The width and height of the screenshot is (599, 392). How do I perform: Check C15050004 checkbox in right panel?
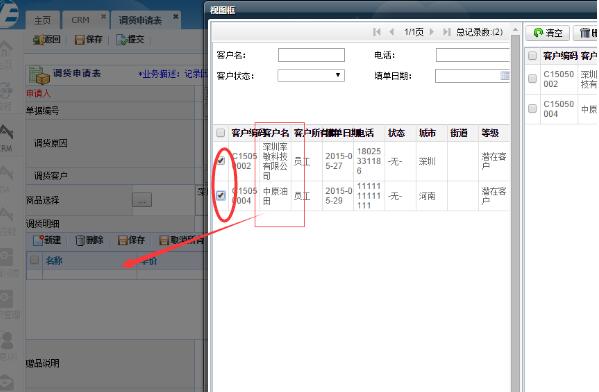click(x=532, y=109)
